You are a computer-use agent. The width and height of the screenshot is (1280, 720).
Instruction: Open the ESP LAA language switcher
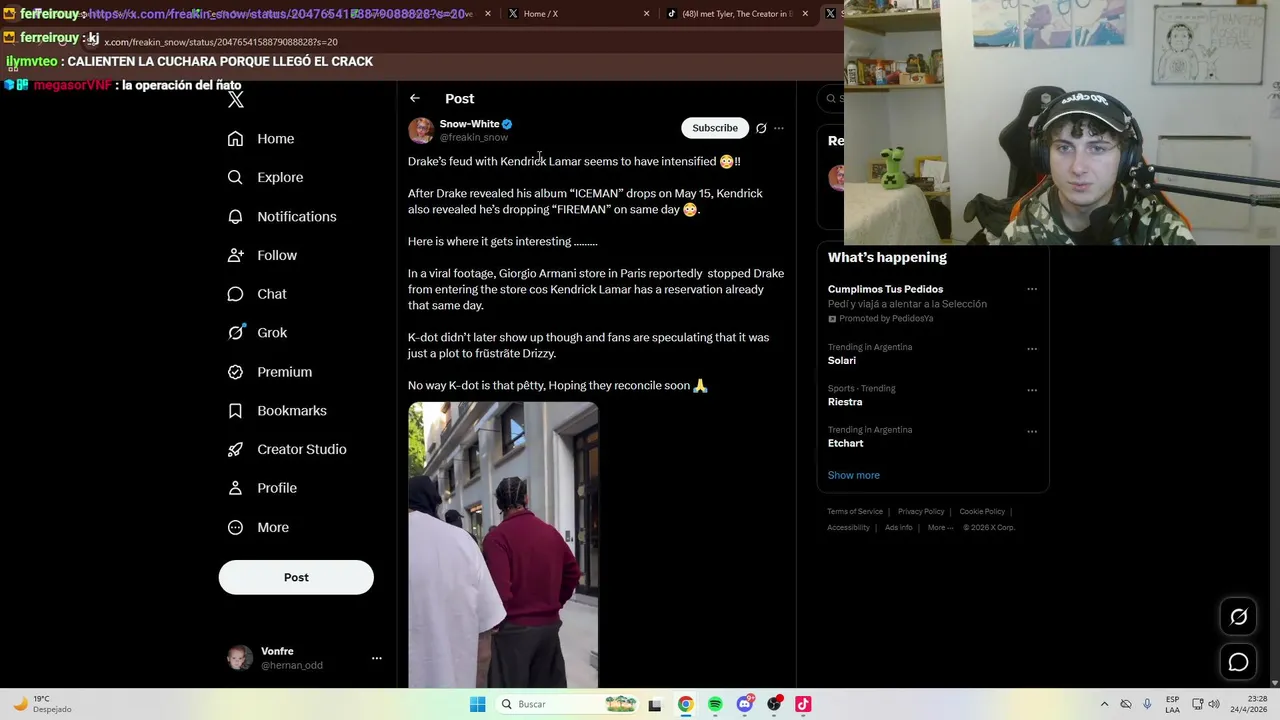point(1172,704)
